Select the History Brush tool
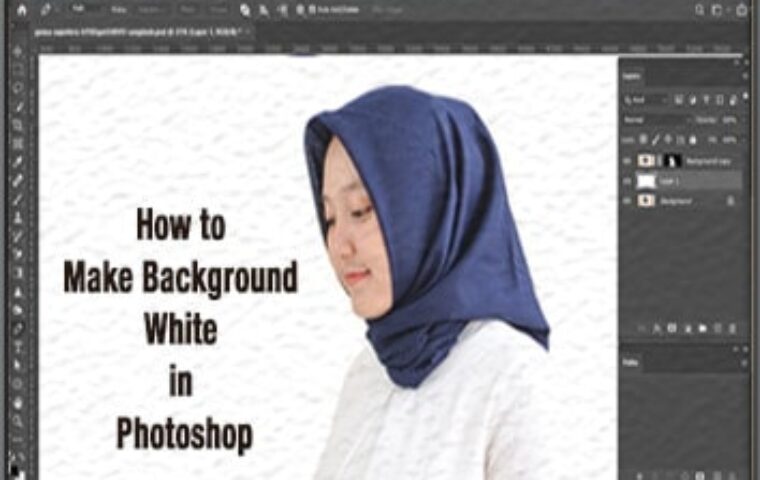Viewport: 760px width, 480px height. click(x=18, y=236)
